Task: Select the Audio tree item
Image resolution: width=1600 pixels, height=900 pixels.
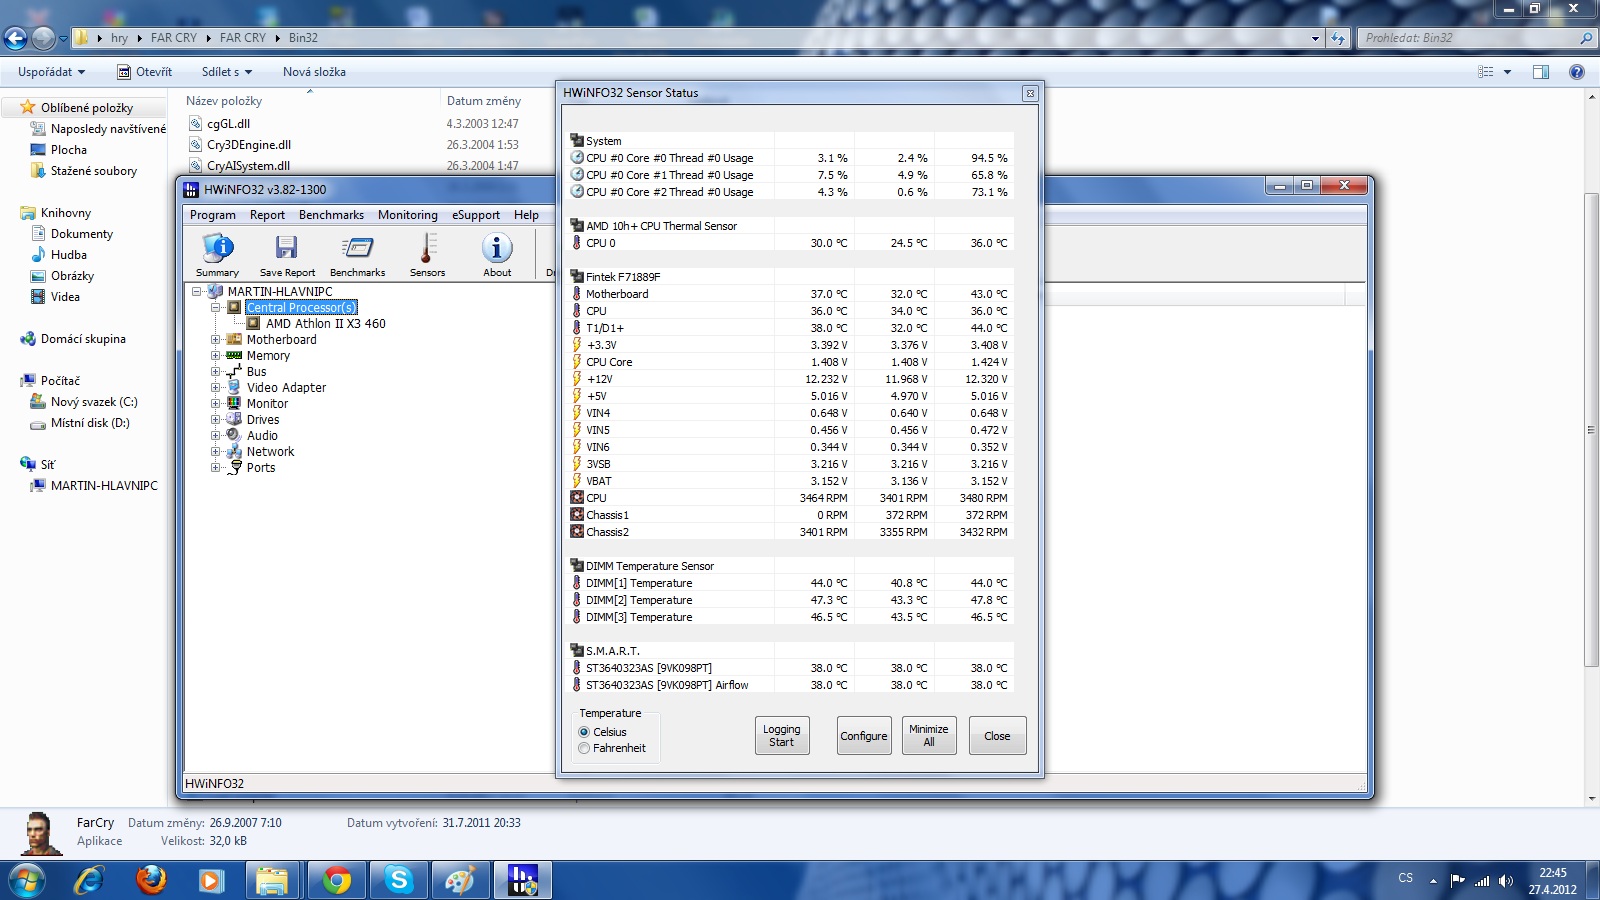Action: (x=262, y=436)
